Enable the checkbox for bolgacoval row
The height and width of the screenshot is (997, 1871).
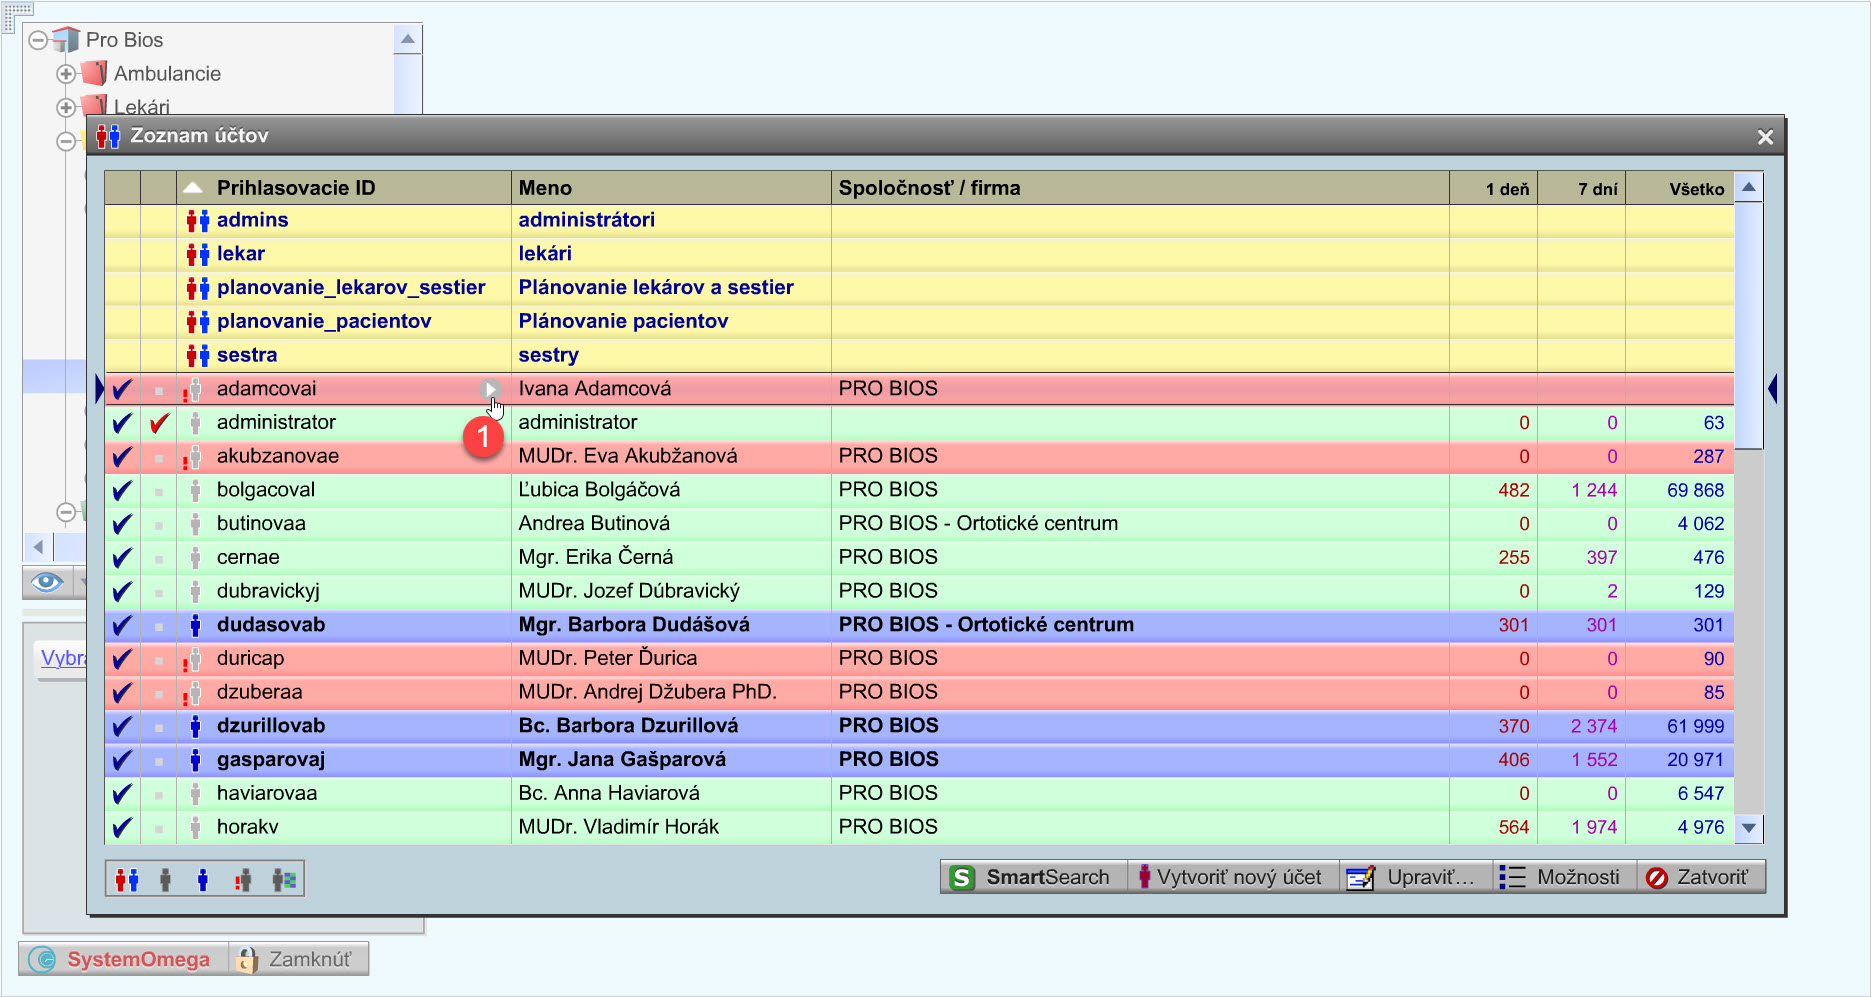click(120, 489)
